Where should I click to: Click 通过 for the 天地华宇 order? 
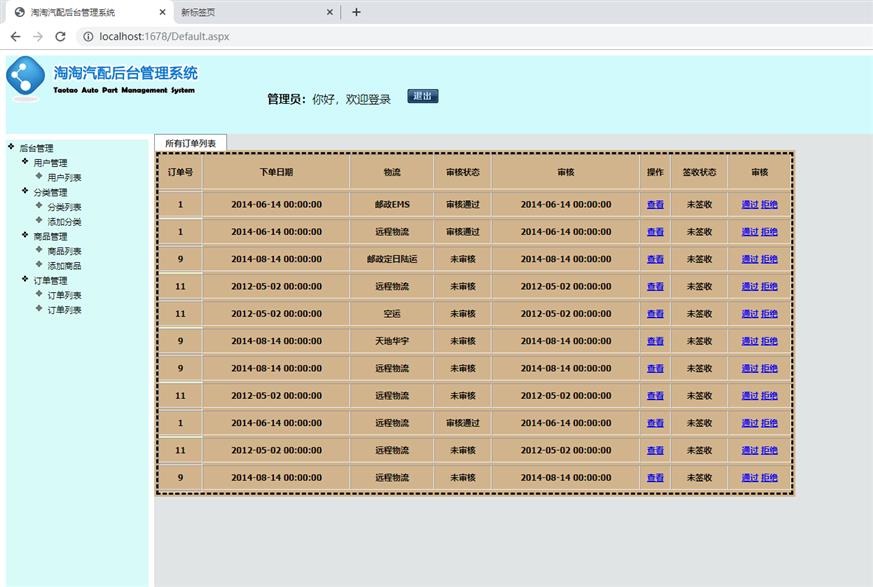pos(749,341)
